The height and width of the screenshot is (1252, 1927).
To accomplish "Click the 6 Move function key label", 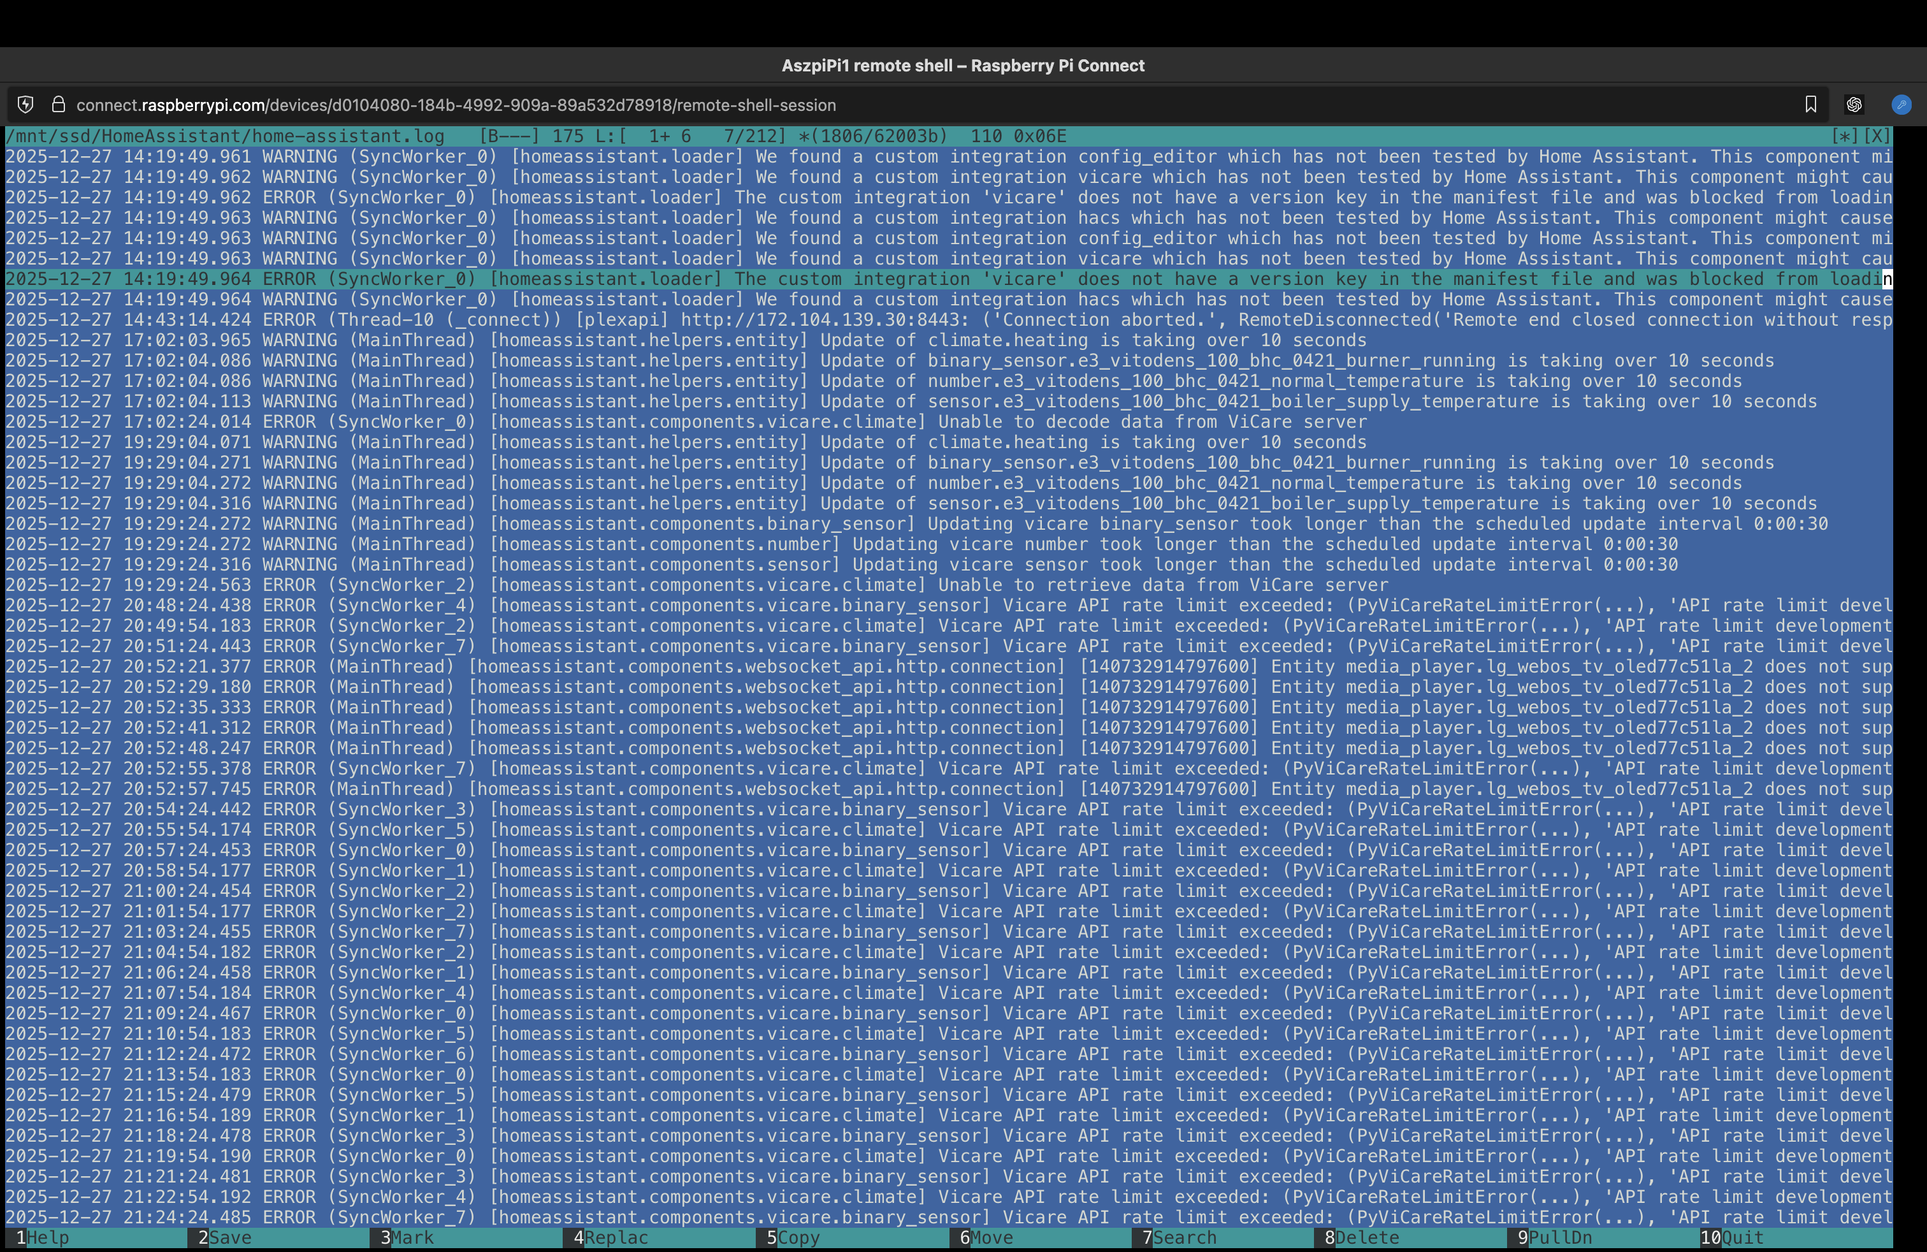I will coord(991,1237).
